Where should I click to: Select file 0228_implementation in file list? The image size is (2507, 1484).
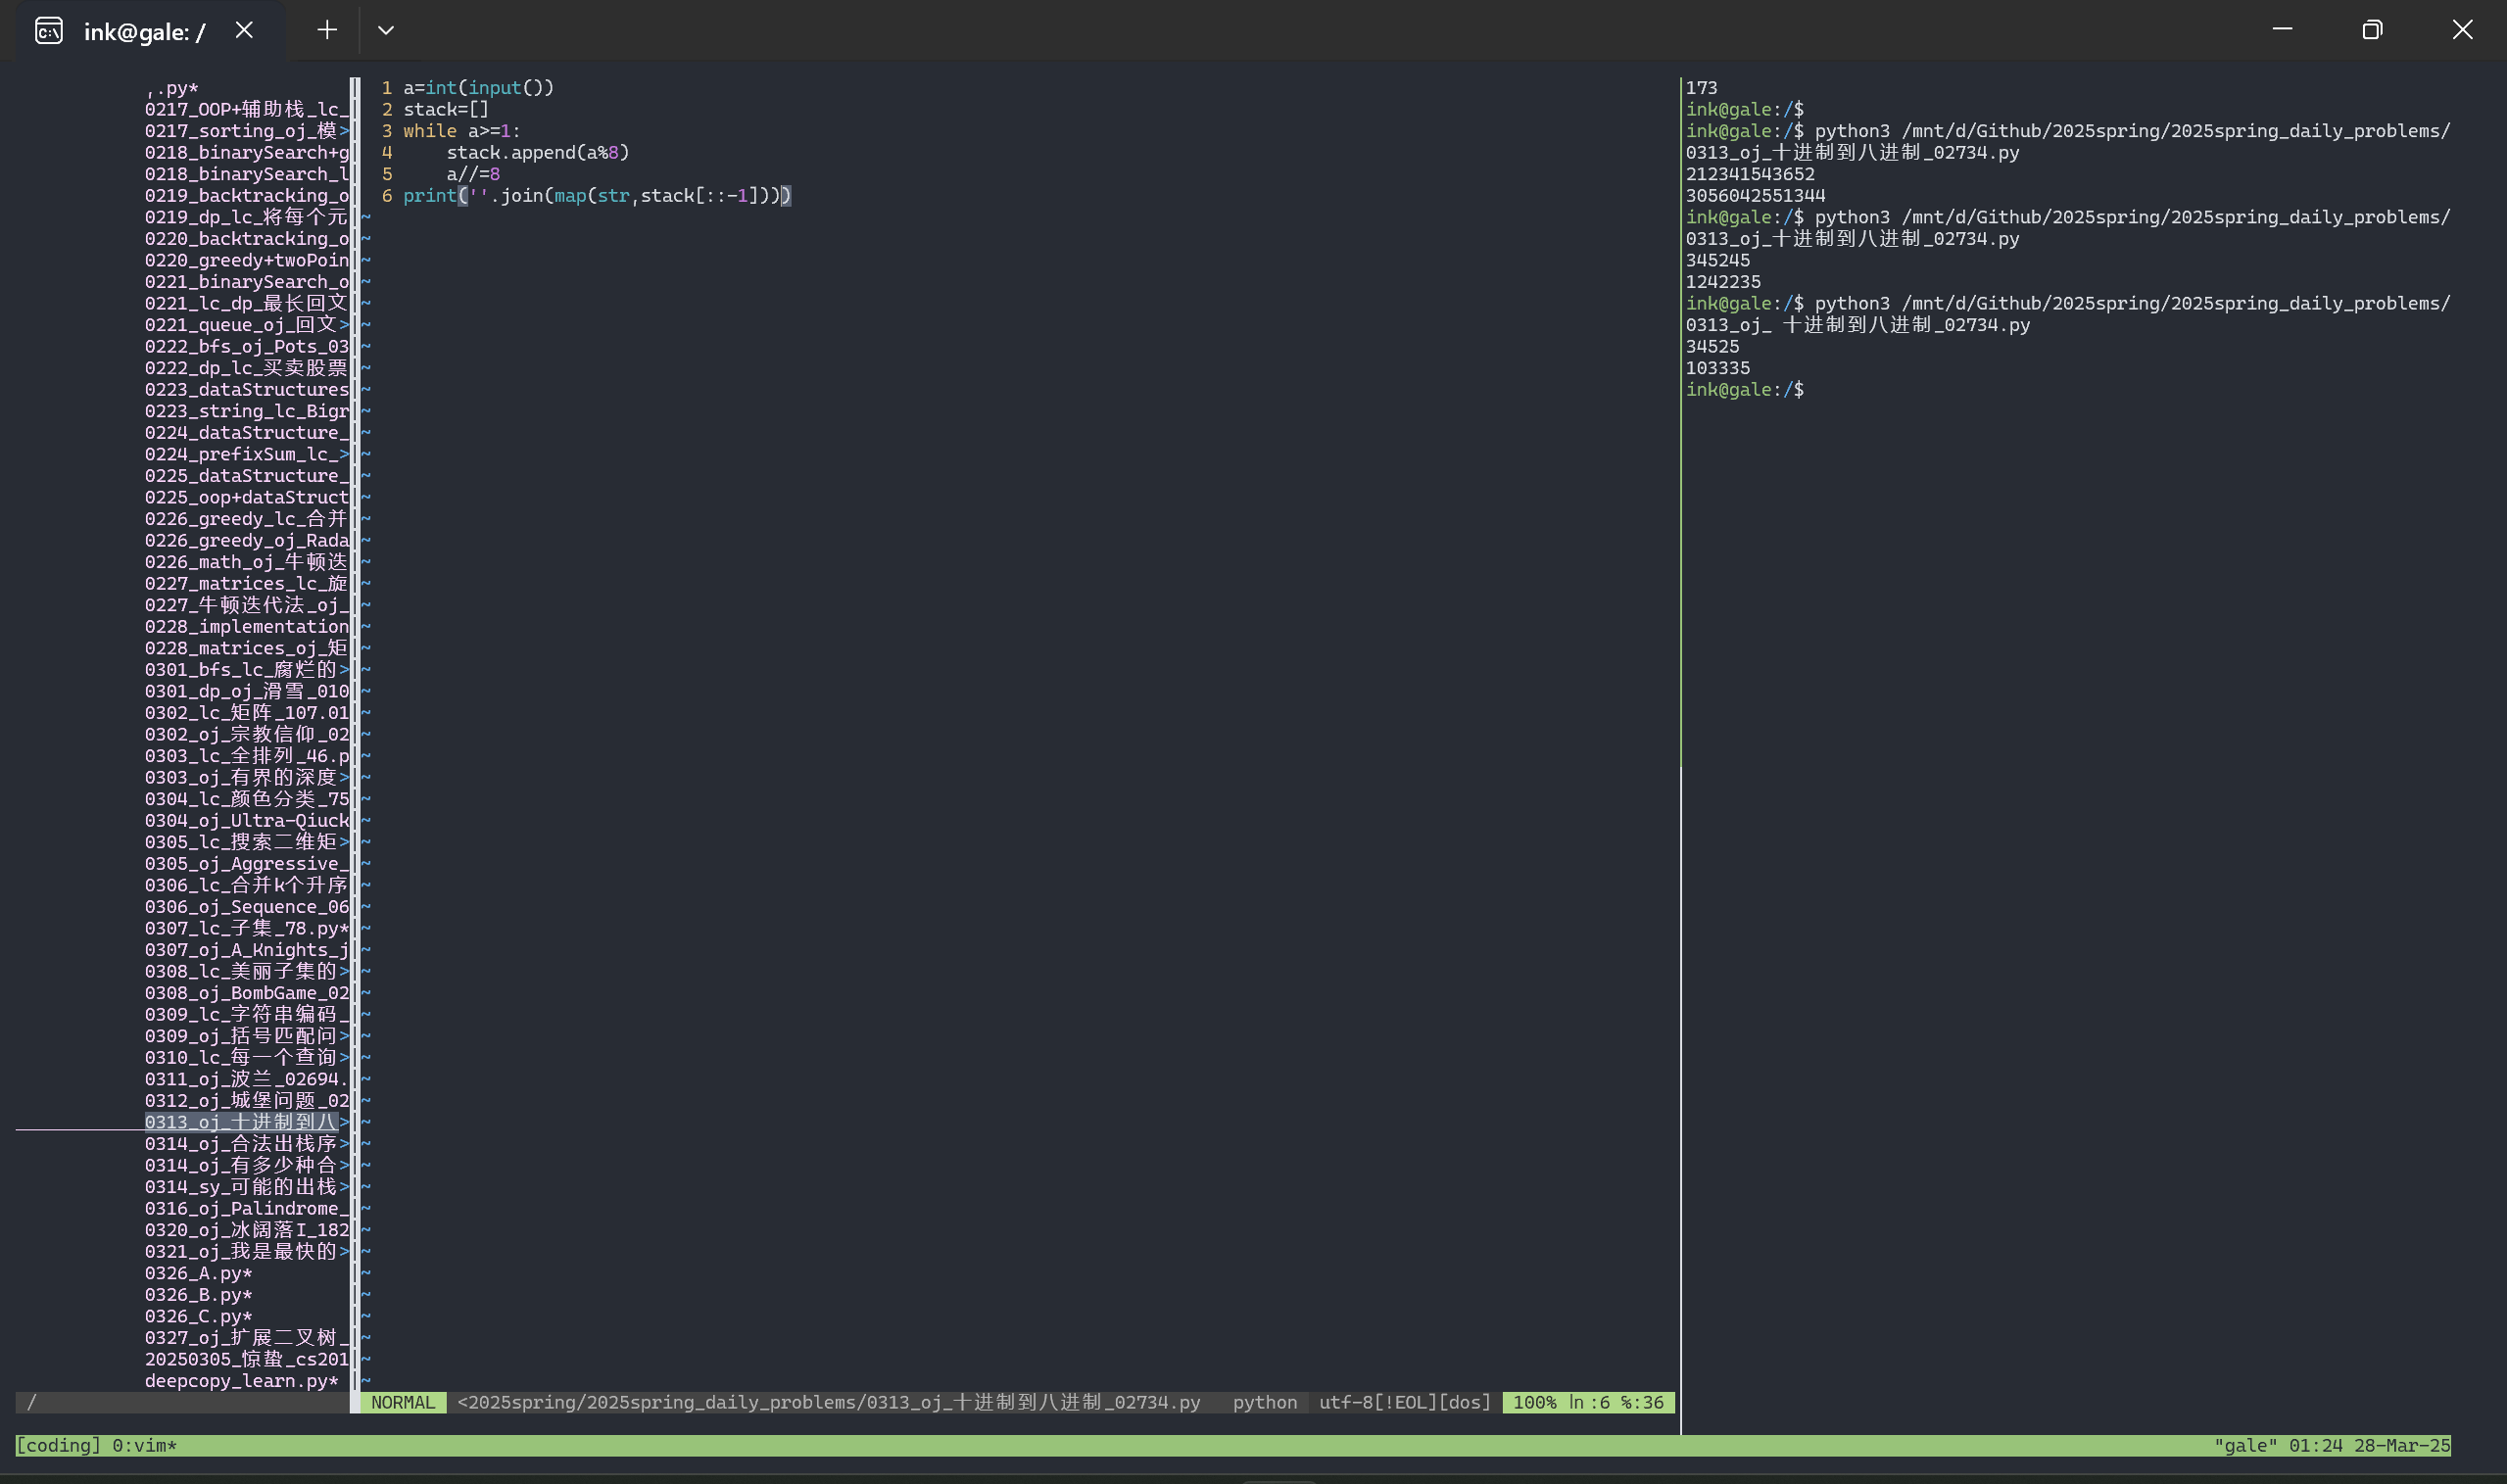point(247,626)
